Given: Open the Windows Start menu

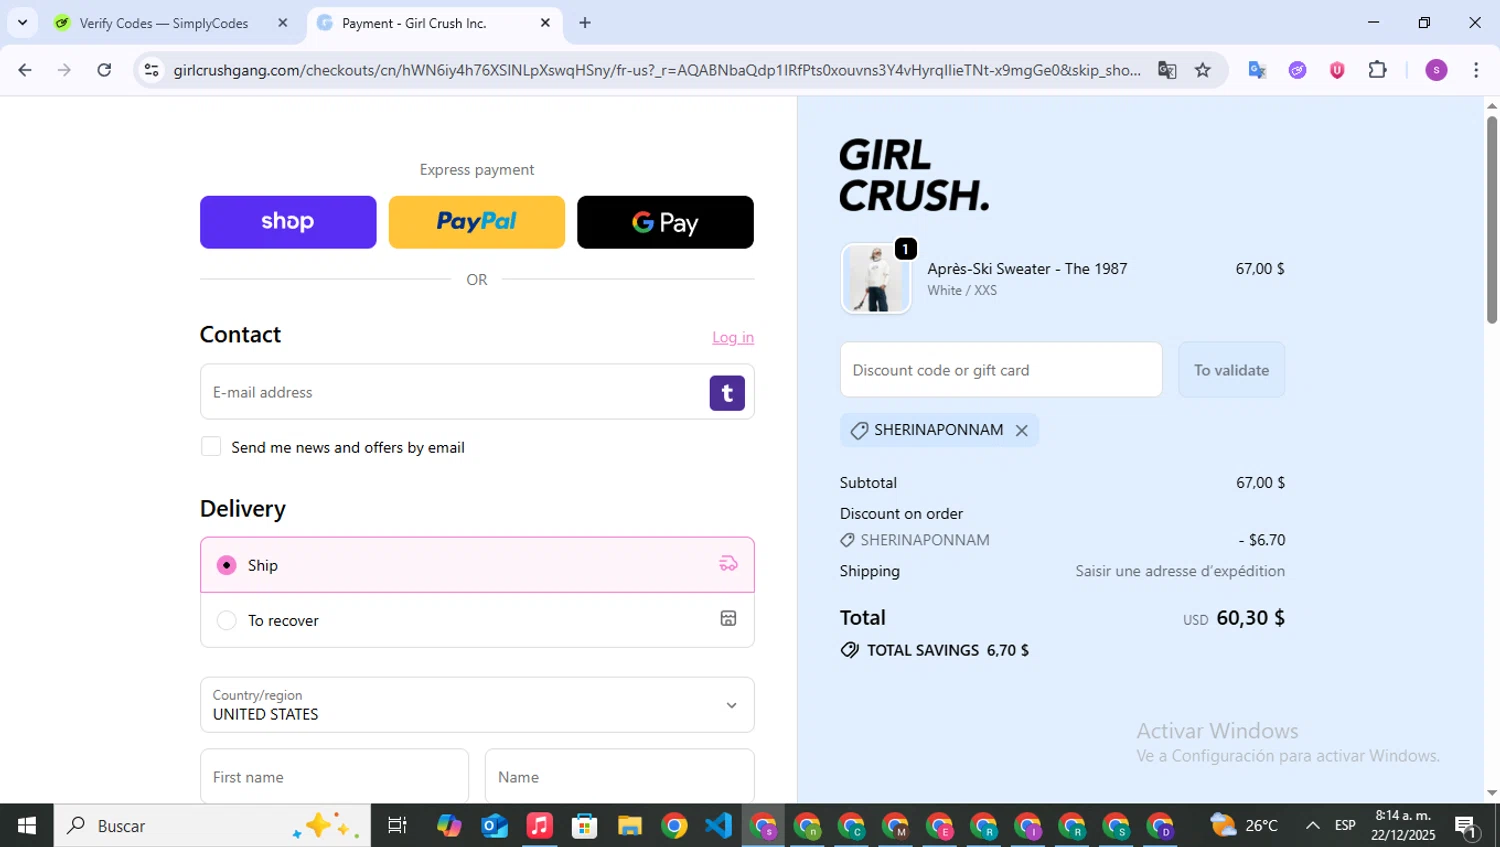Looking at the screenshot, I should point(27,826).
